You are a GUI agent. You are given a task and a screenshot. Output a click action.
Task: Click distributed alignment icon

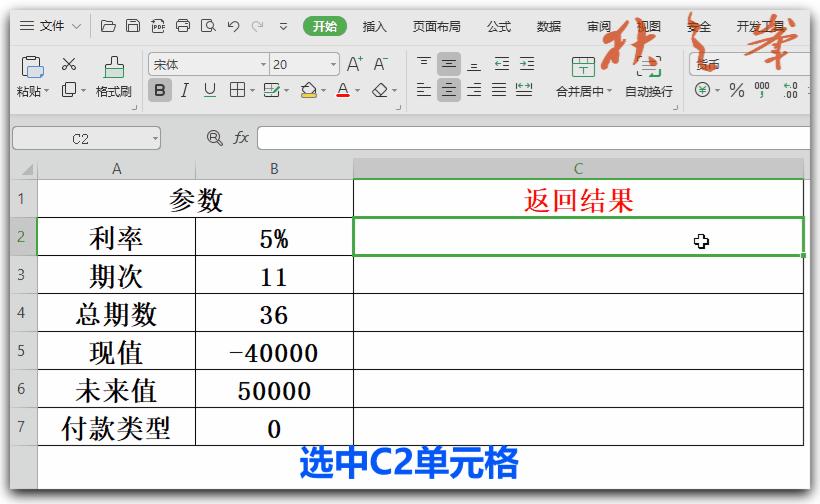coord(524,90)
